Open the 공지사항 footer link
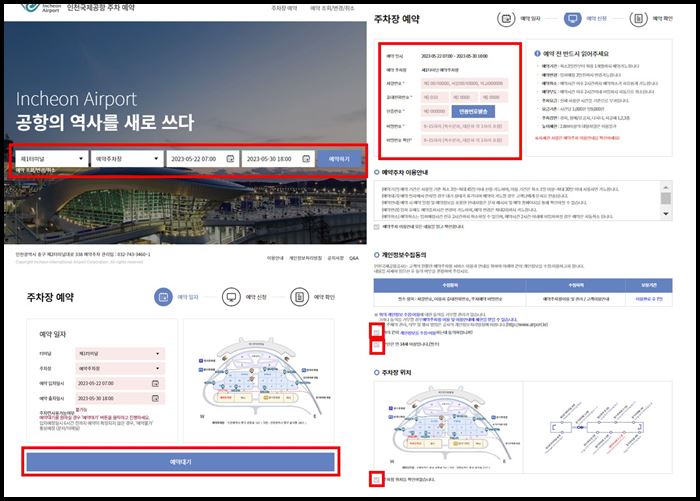This screenshot has height=501, width=700. coord(335,258)
